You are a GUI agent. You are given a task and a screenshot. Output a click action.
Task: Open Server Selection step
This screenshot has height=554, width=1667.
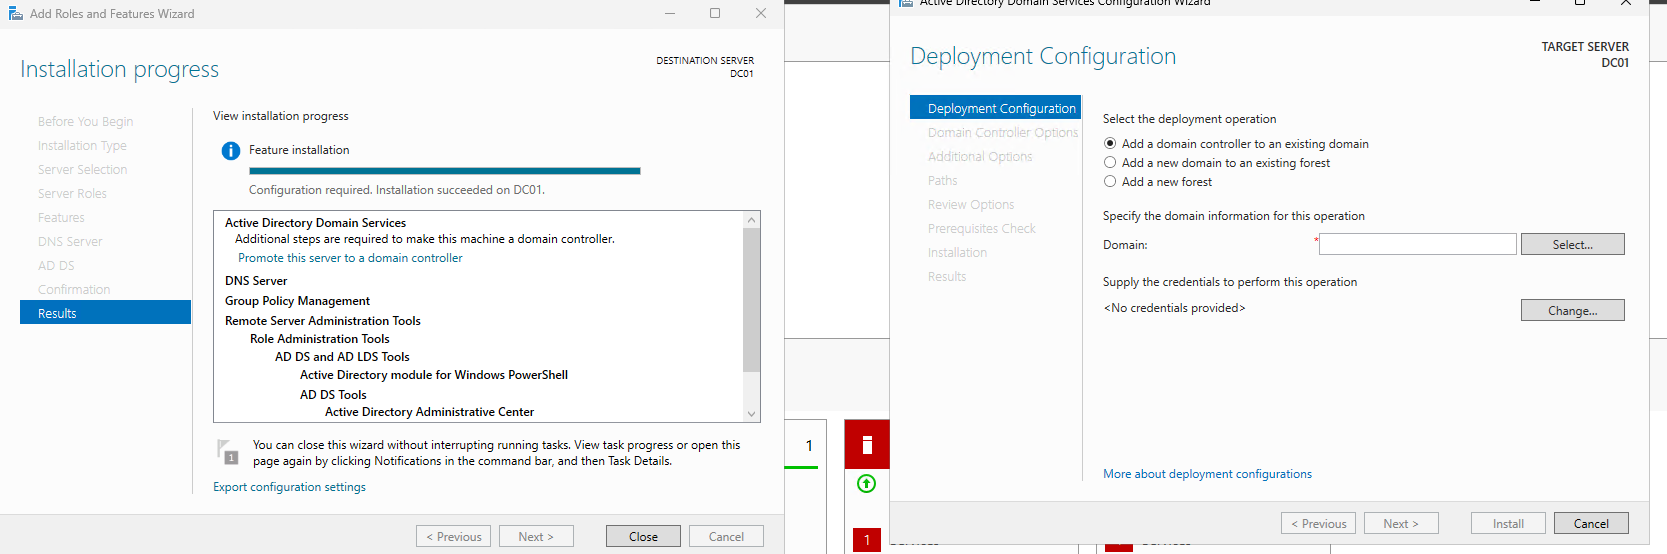click(x=83, y=170)
